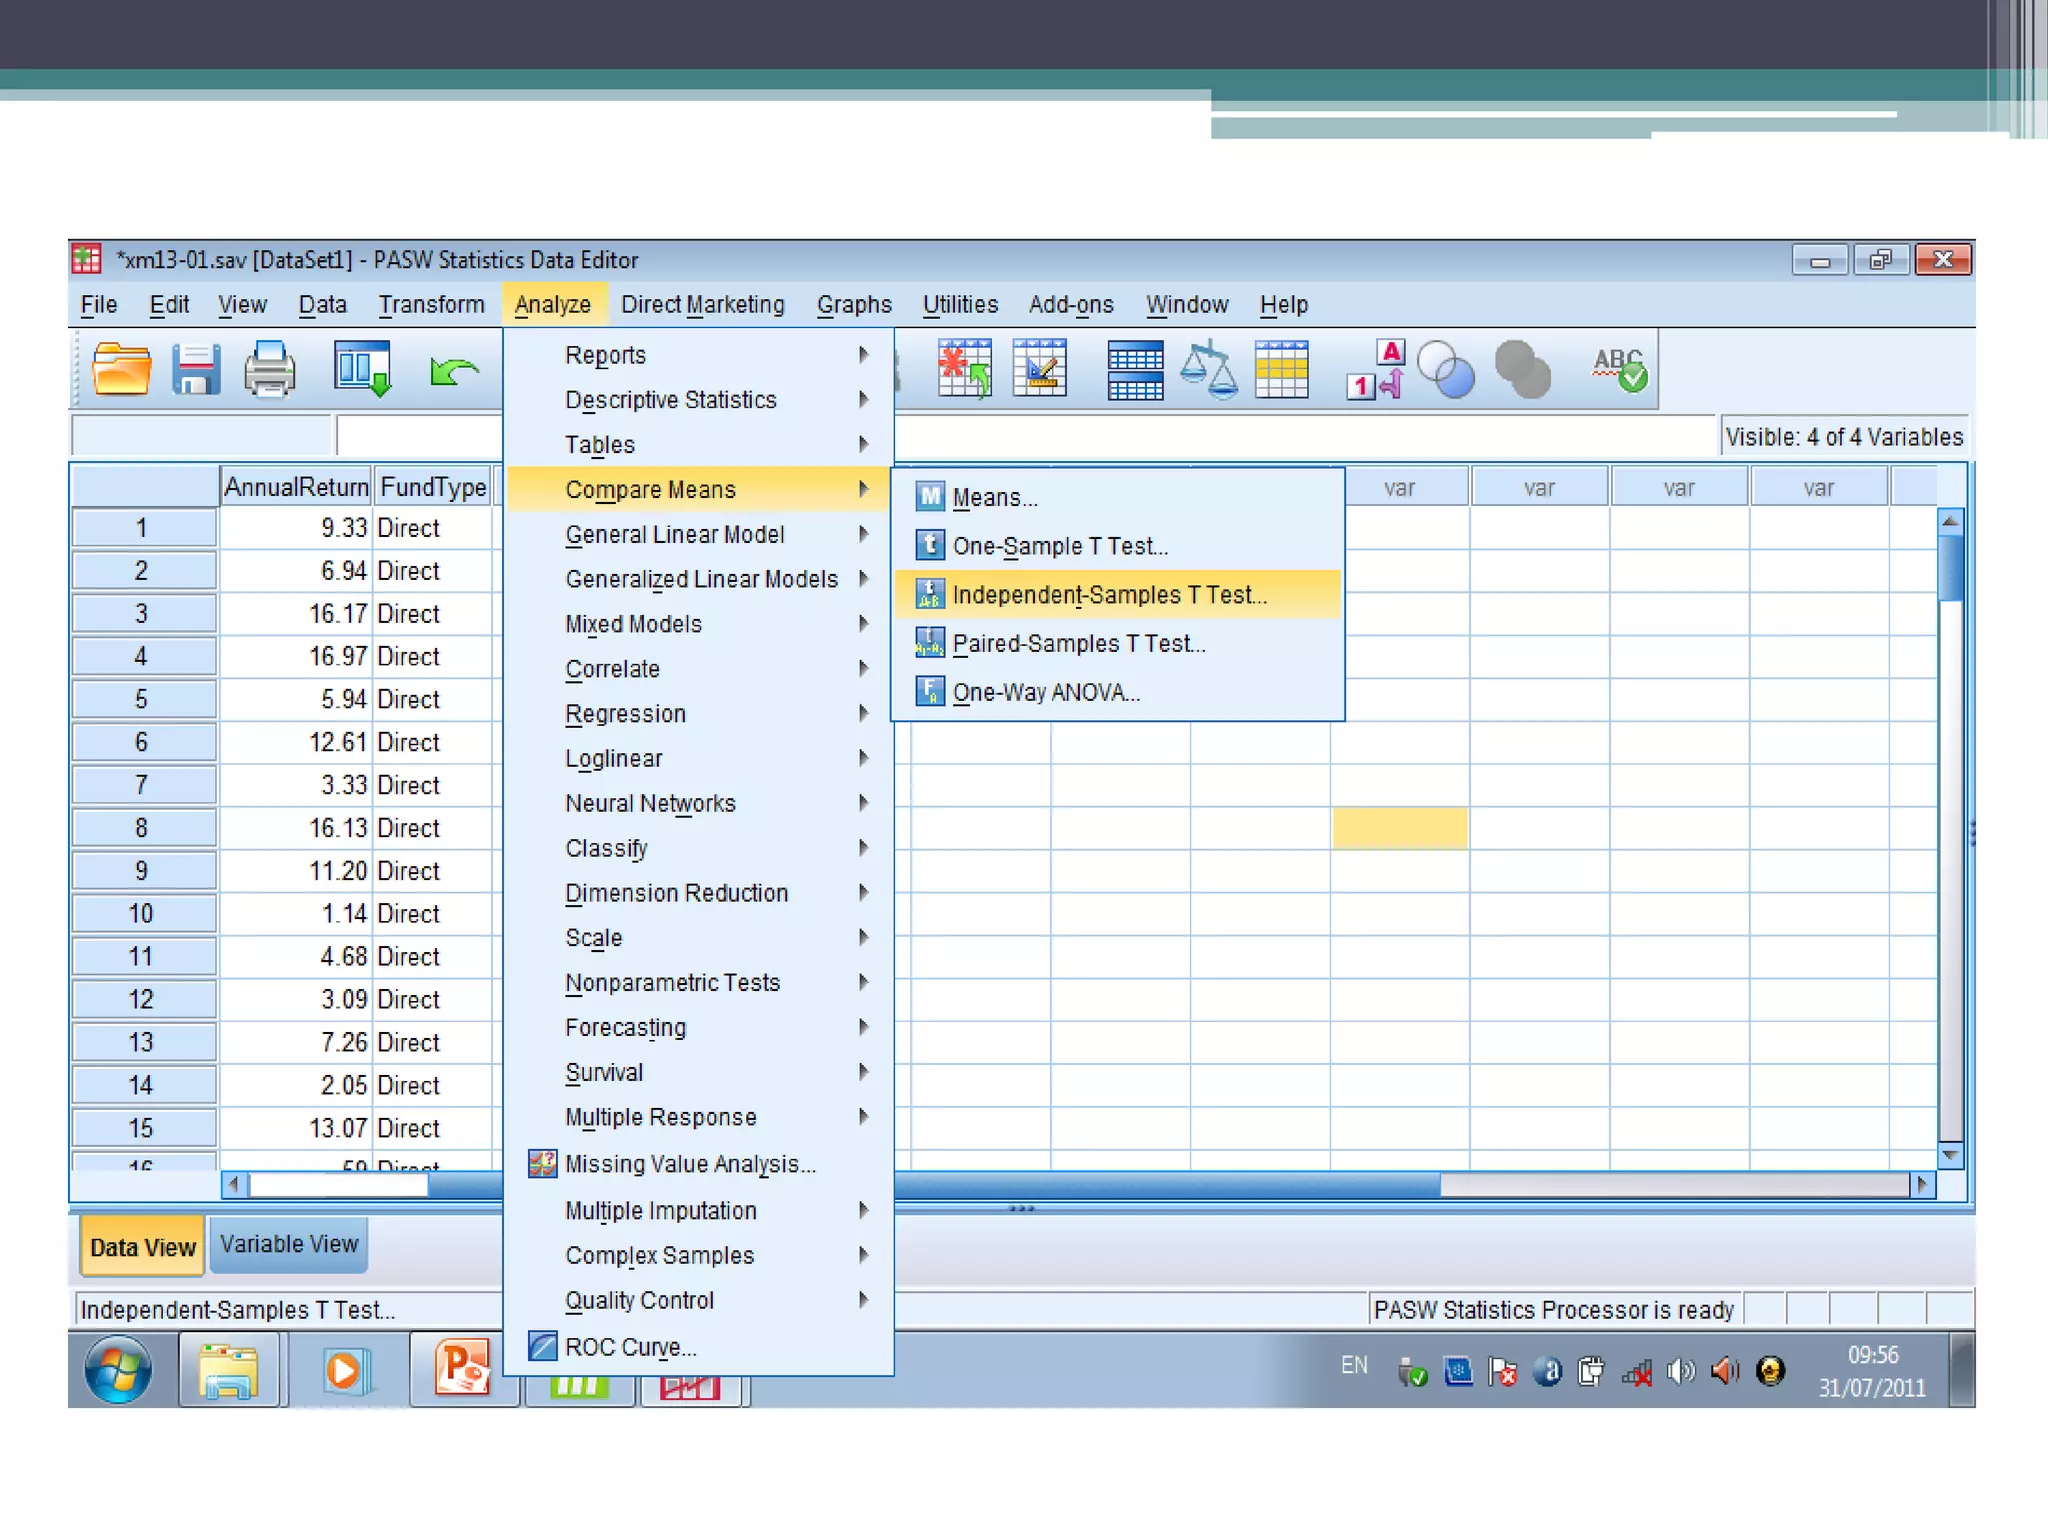Click the Missing Value Analysis icon

[x=543, y=1163]
